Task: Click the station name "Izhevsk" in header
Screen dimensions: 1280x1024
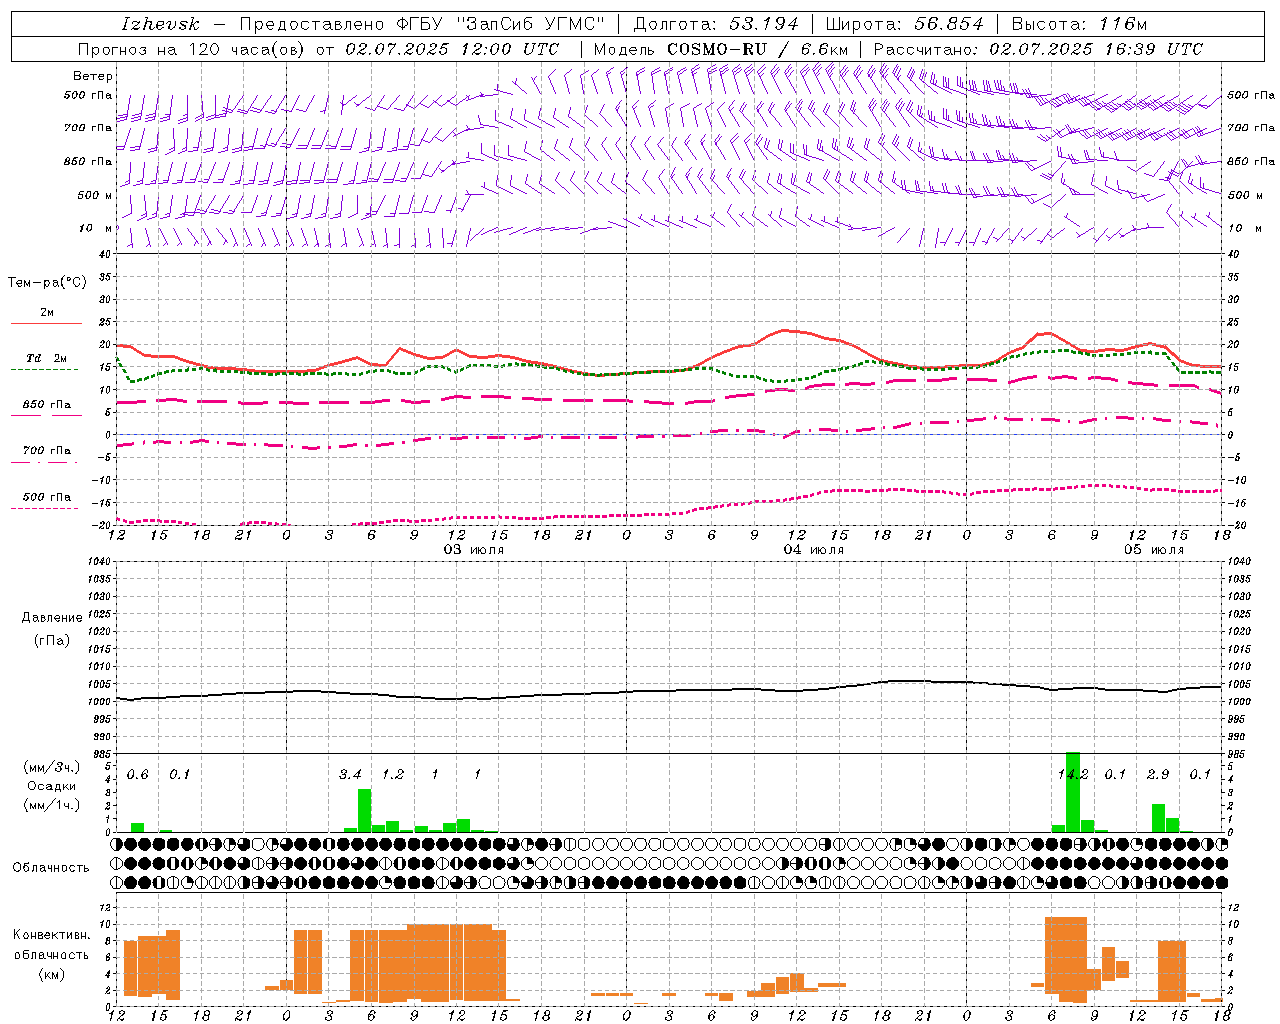Action: (x=160, y=24)
